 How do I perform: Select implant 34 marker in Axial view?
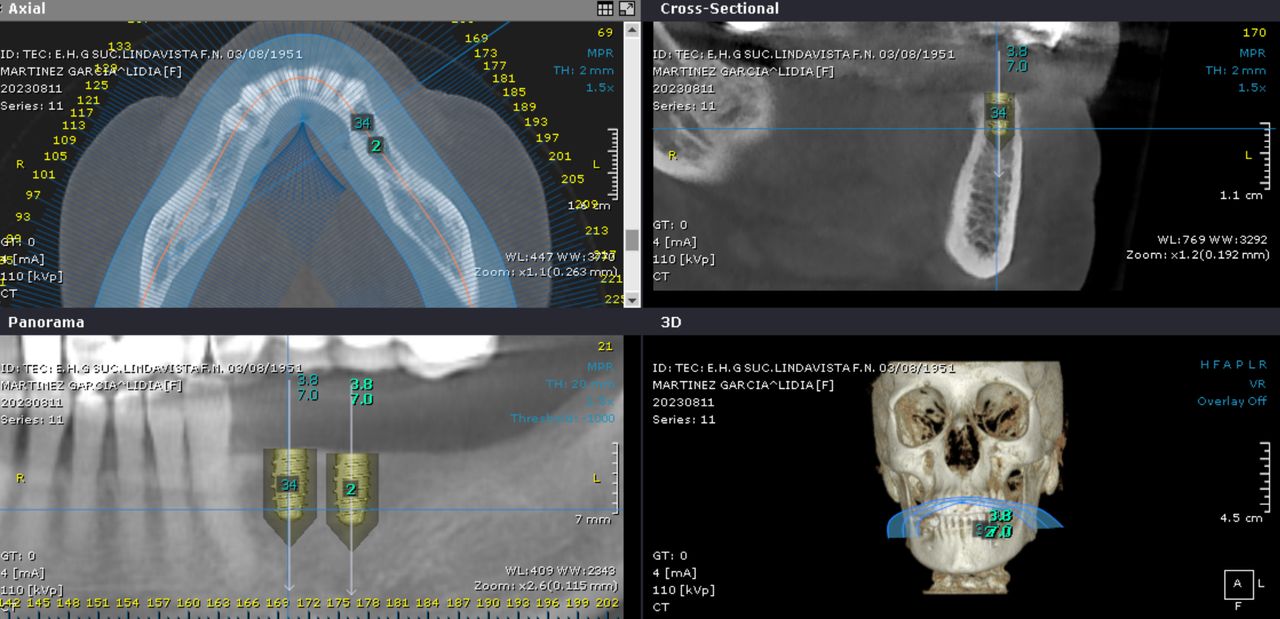[x=363, y=123]
